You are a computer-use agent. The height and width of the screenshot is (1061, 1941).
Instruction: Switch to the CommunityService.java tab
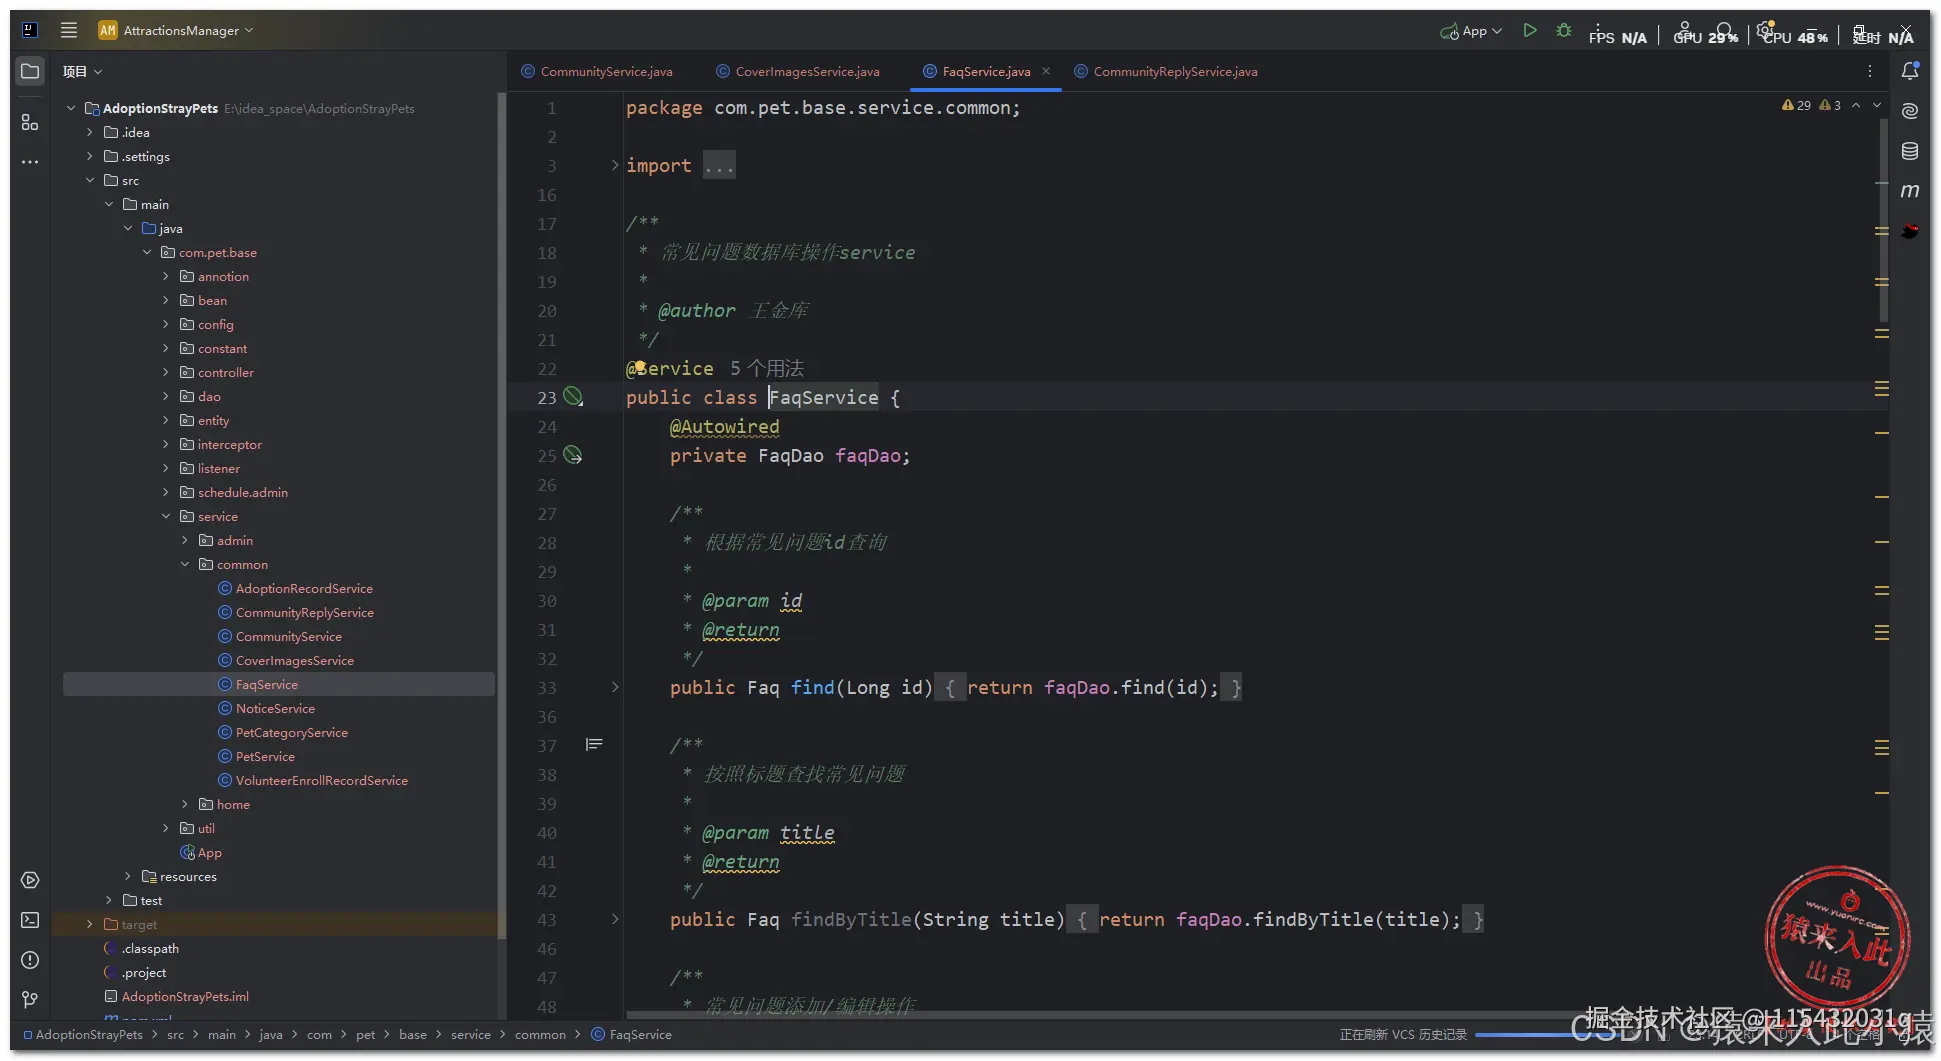(x=597, y=72)
